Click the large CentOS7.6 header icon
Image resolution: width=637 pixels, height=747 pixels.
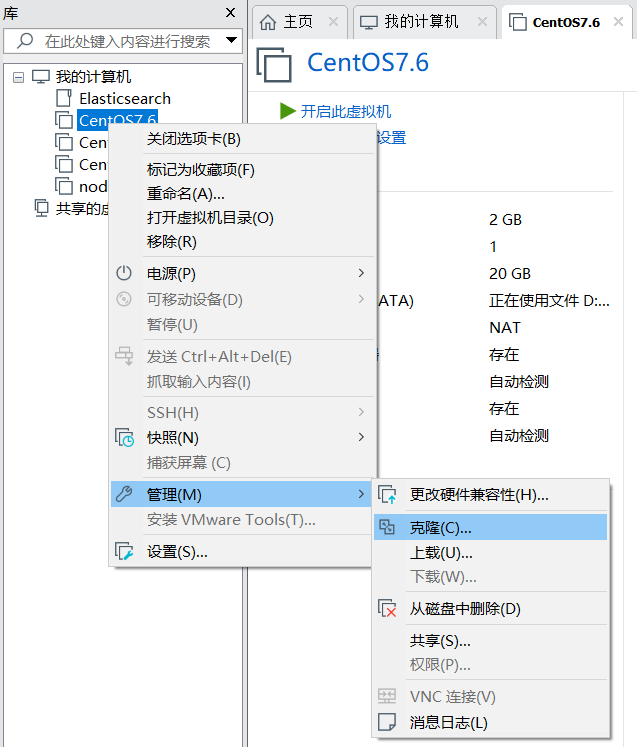click(274, 64)
